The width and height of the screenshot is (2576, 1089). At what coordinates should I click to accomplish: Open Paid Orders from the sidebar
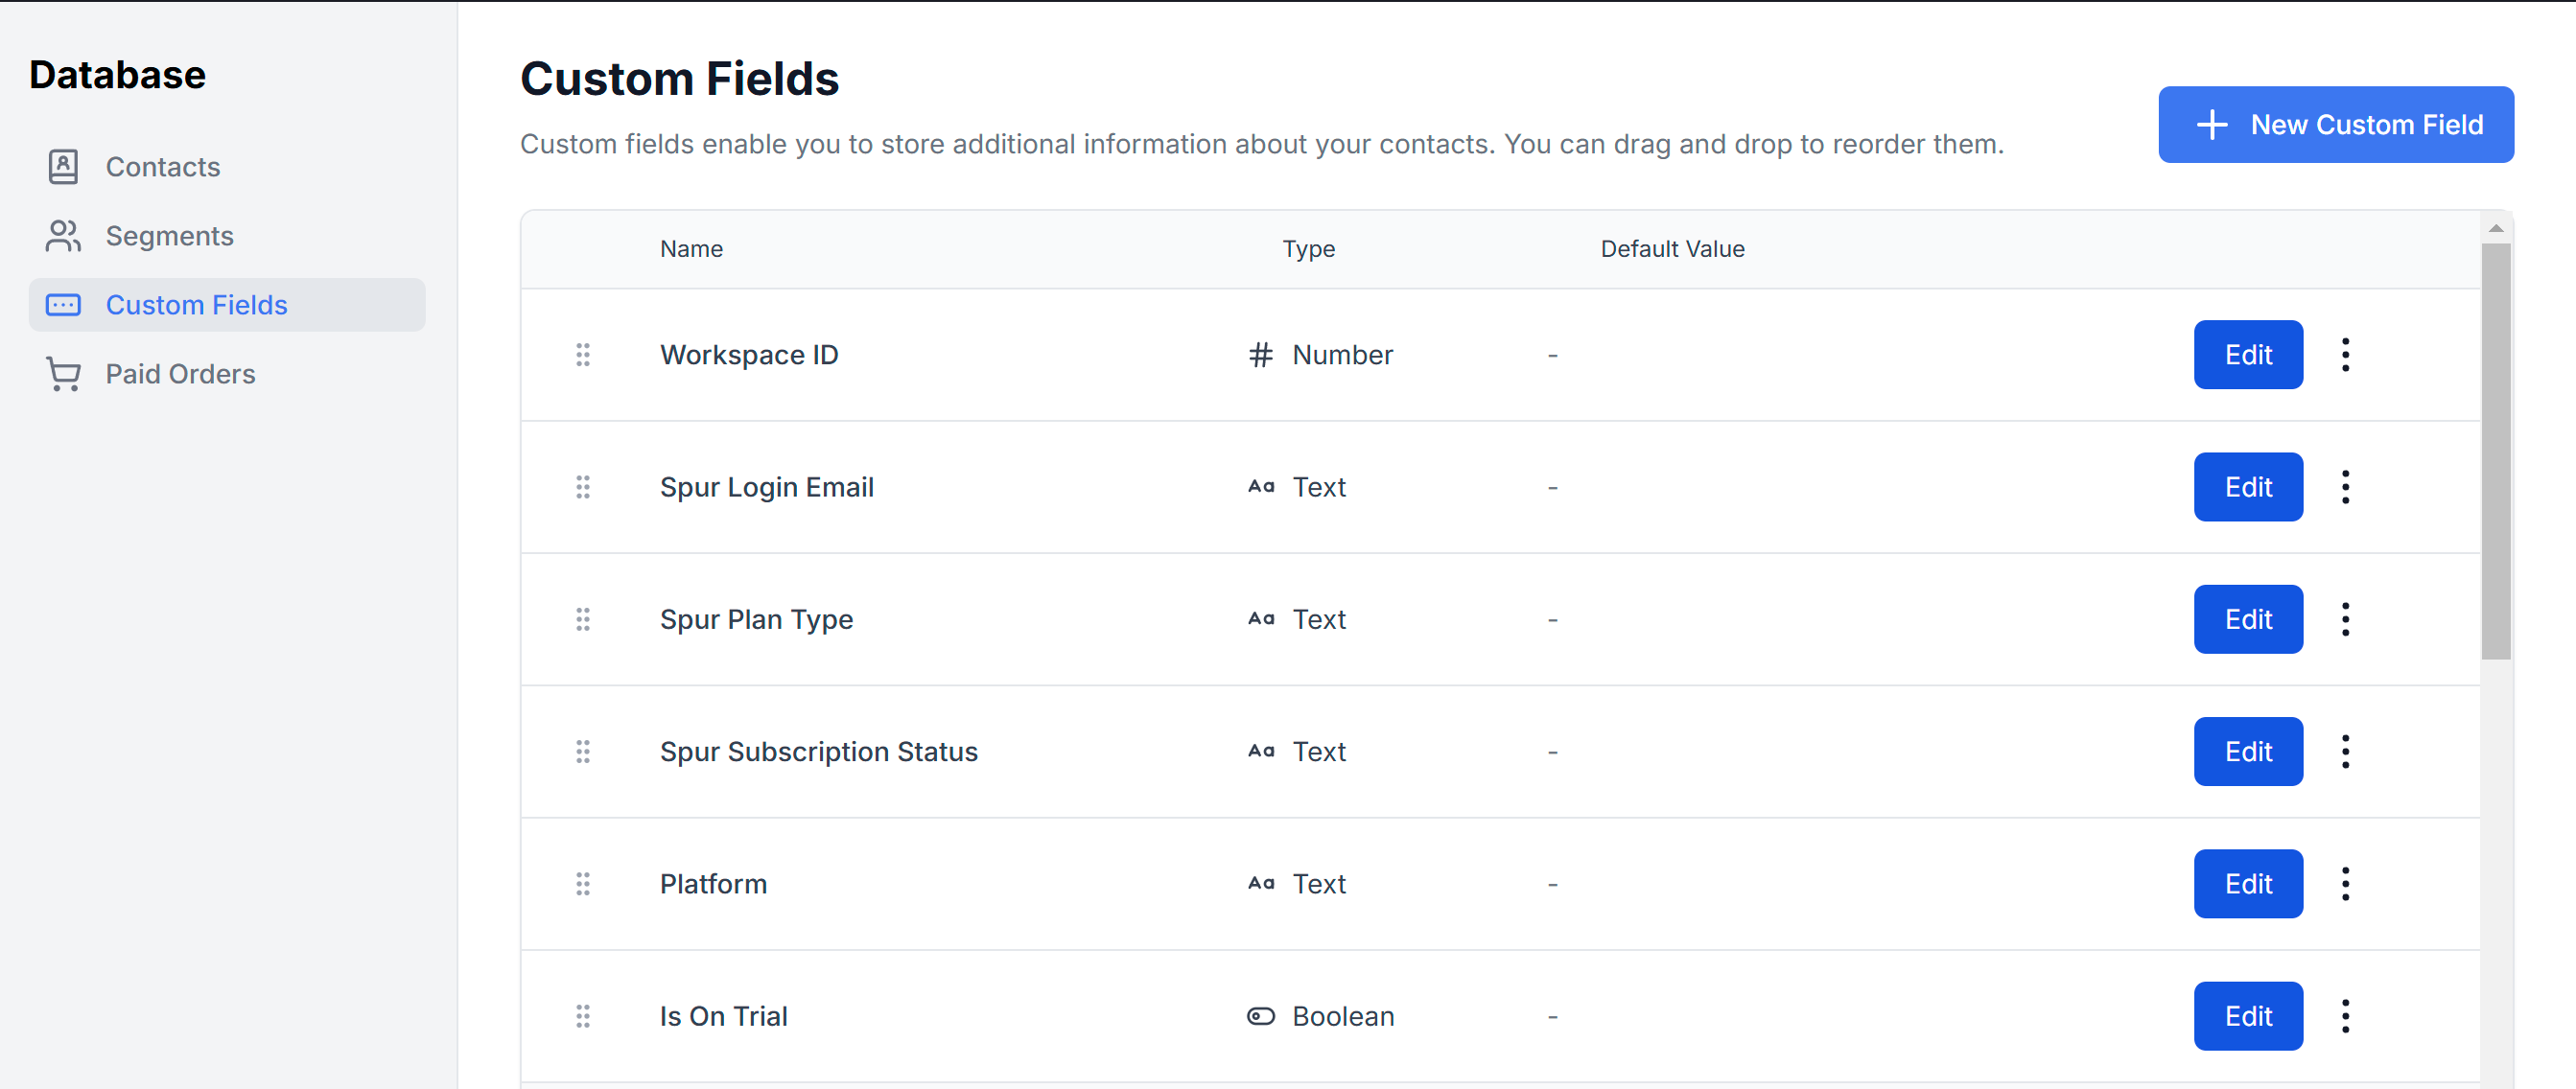180,374
